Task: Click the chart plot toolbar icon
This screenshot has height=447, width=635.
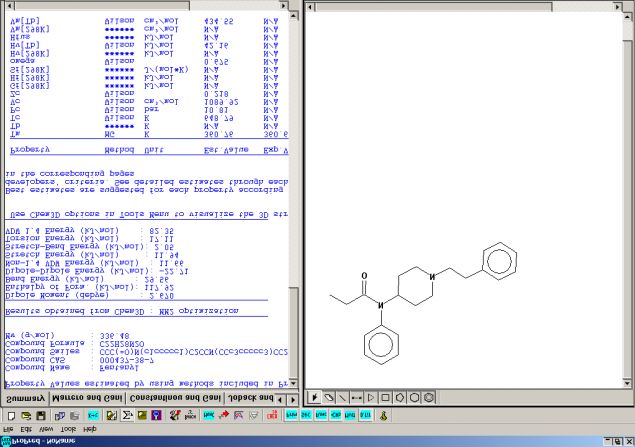Action: pyautogui.click(x=239, y=415)
